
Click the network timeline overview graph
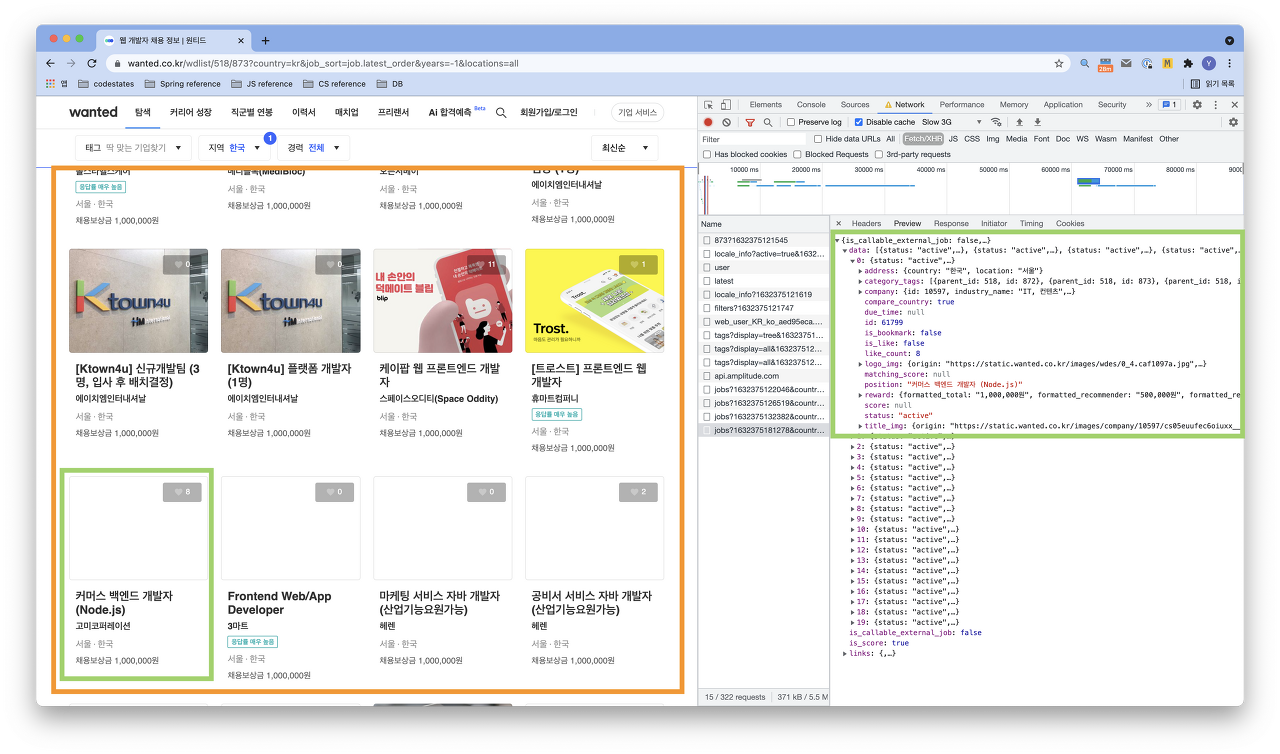(971, 188)
